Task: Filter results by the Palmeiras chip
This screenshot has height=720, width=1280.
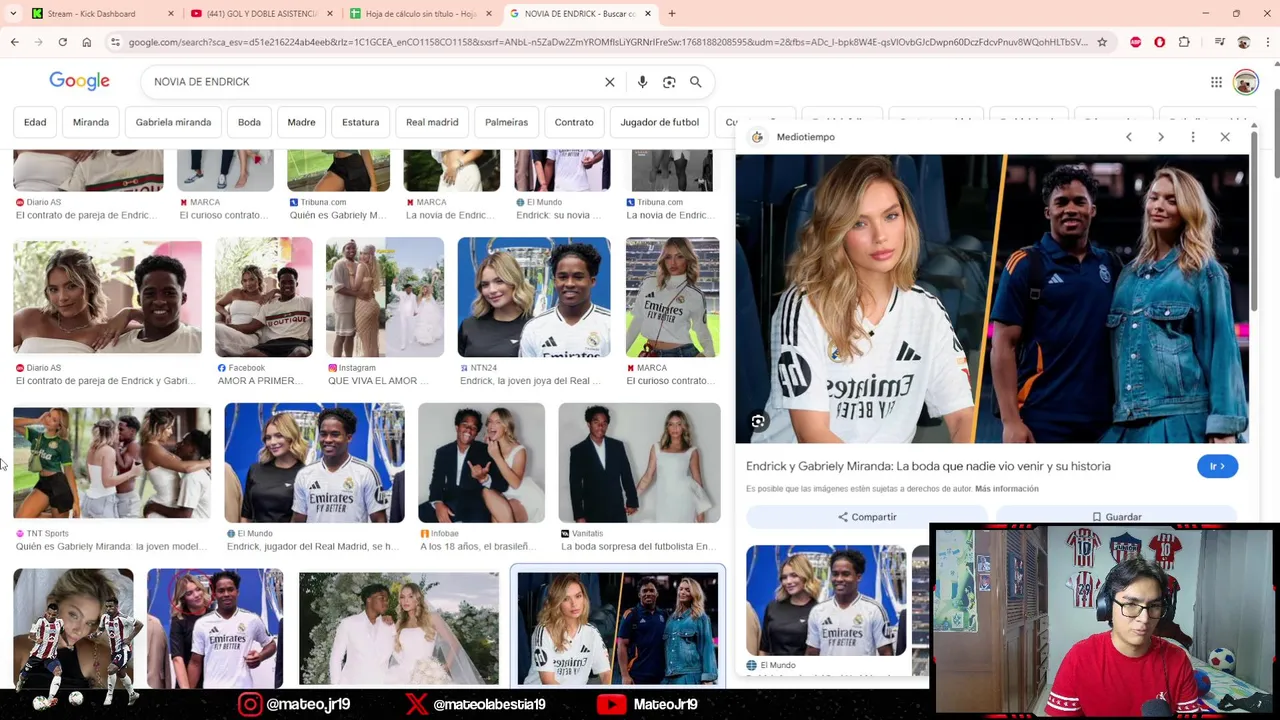Action: tap(506, 122)
